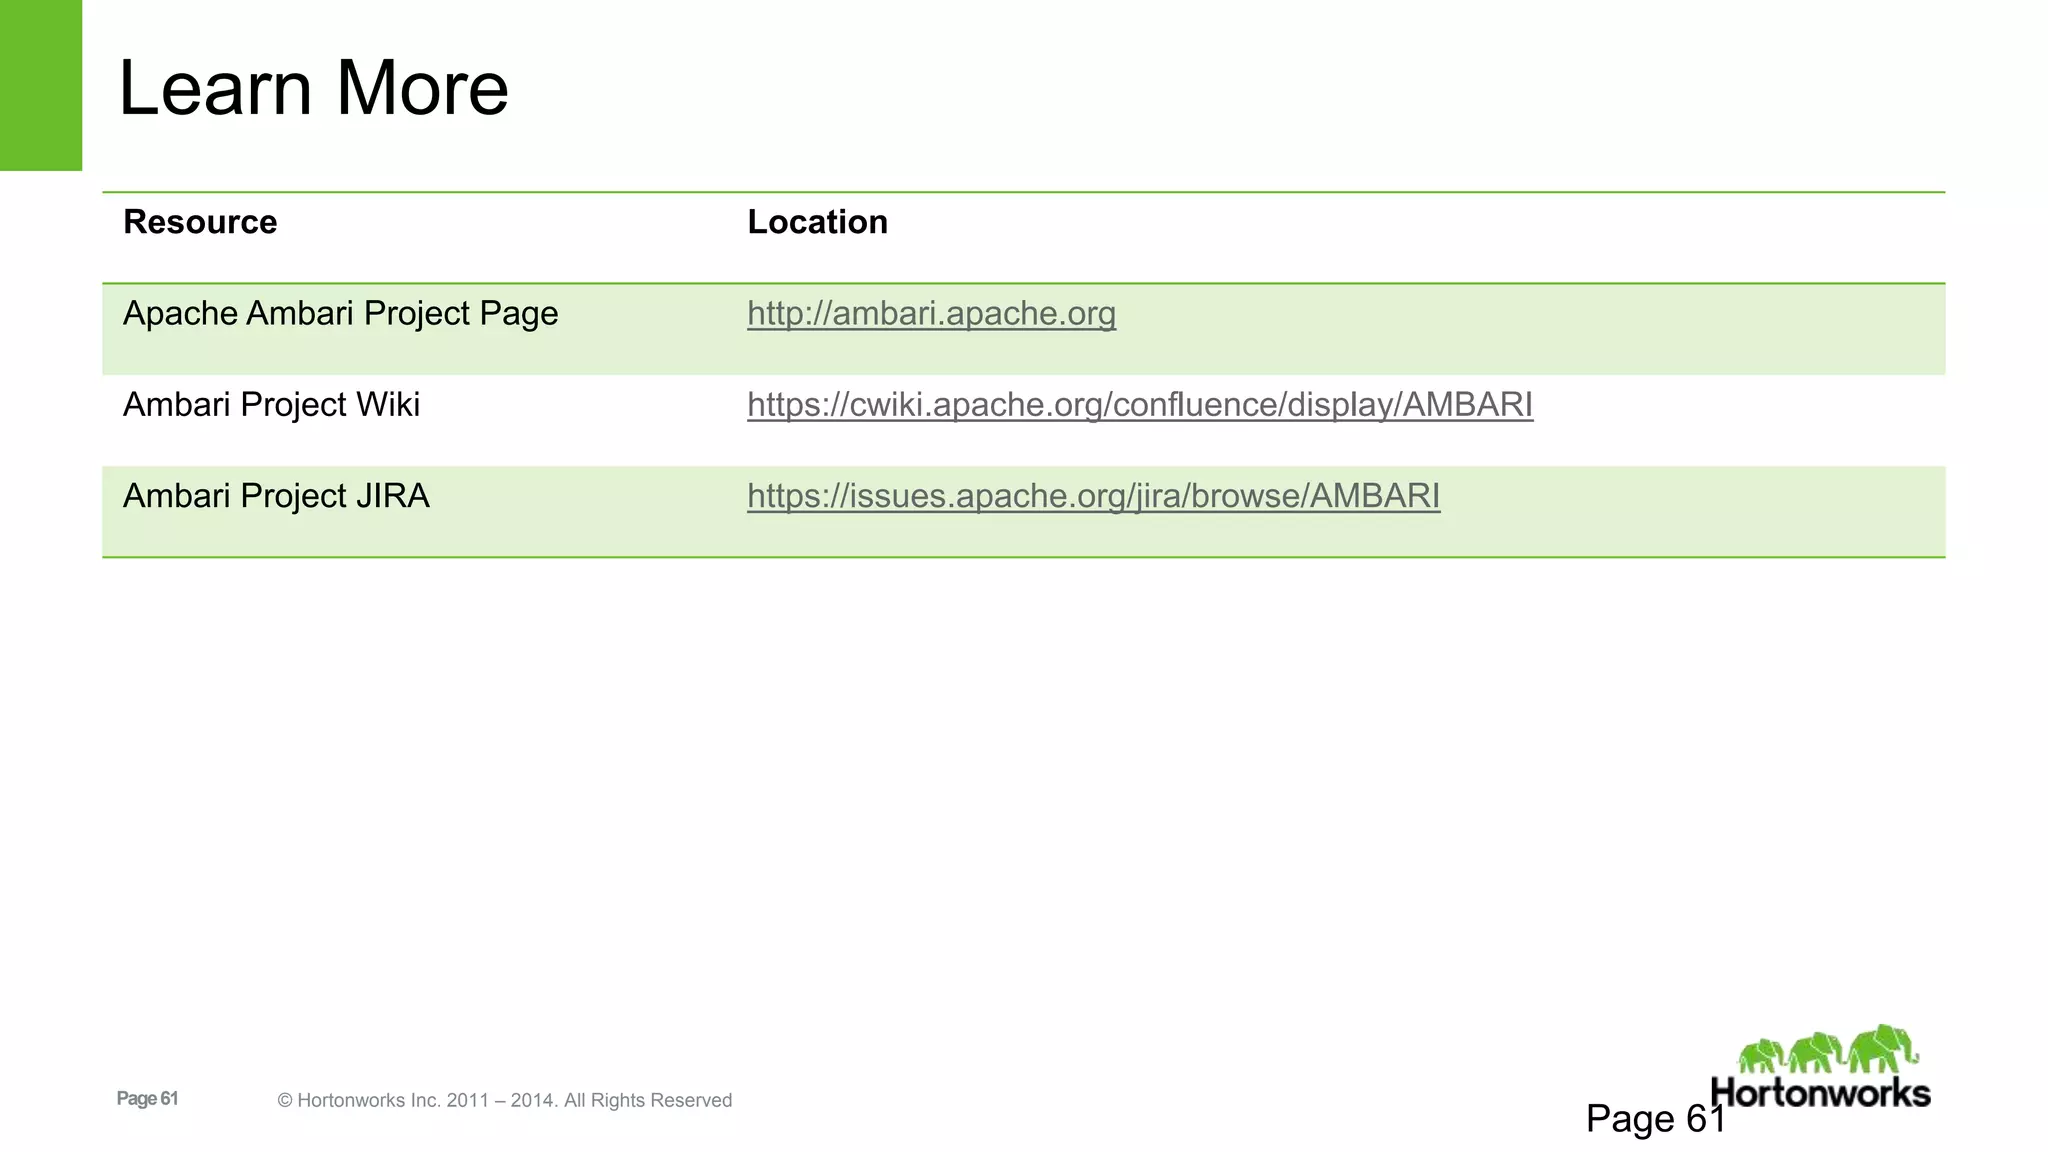Image resolution: width=2048 pixels, height=1152 pixels.
Task: Click the large black 'Page 61' number
Action: click(1656, 1118)
